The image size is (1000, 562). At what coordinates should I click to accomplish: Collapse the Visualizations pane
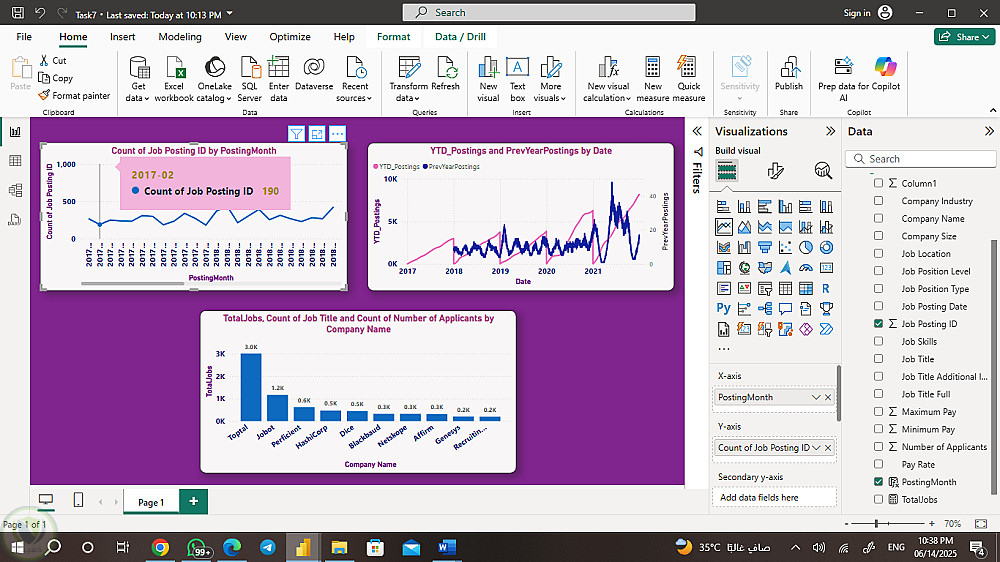tap(830, 131)
